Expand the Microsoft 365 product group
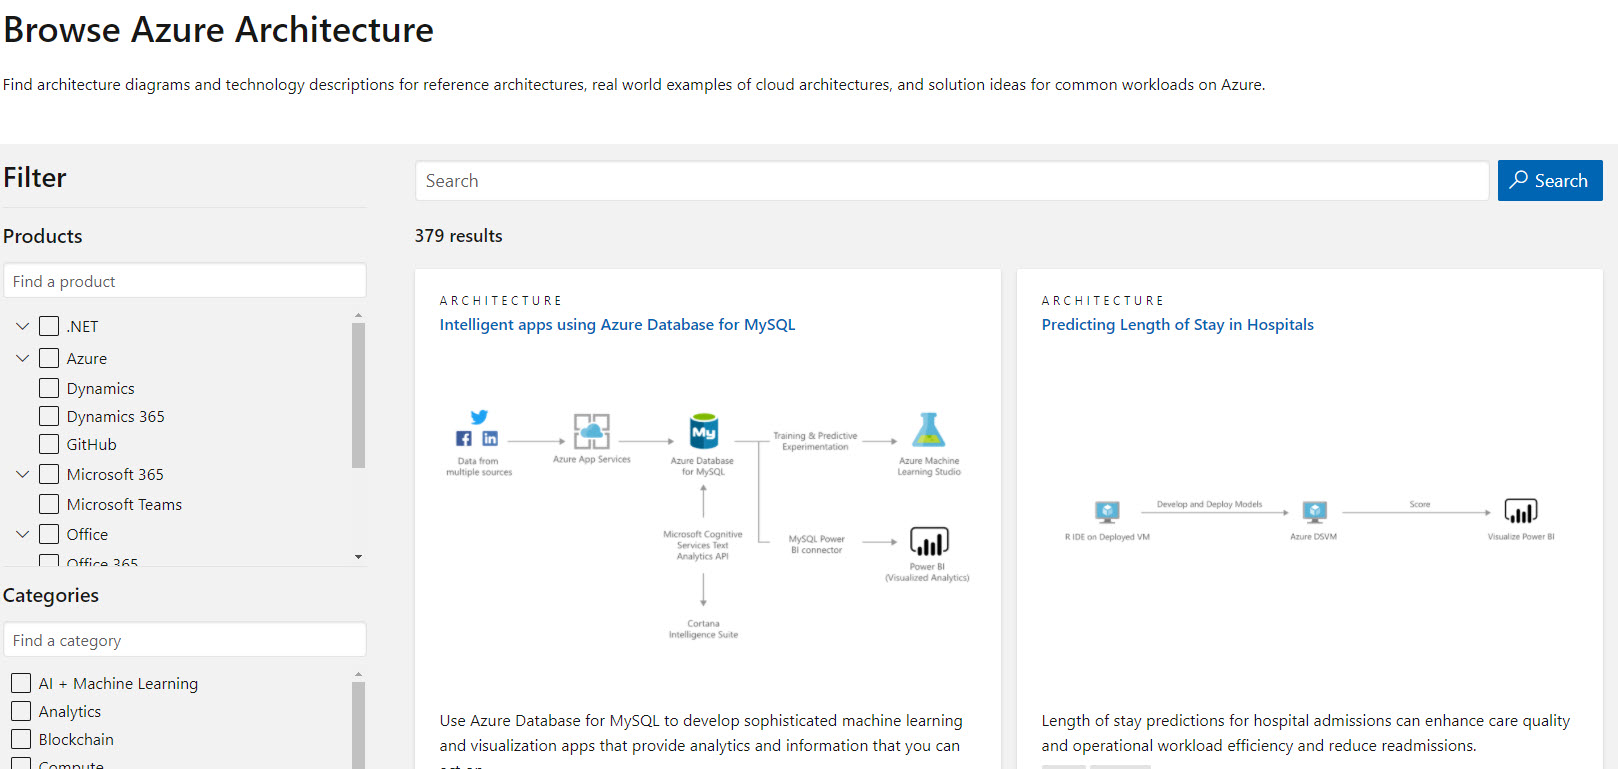1618x769 pixels. point(22,474)
